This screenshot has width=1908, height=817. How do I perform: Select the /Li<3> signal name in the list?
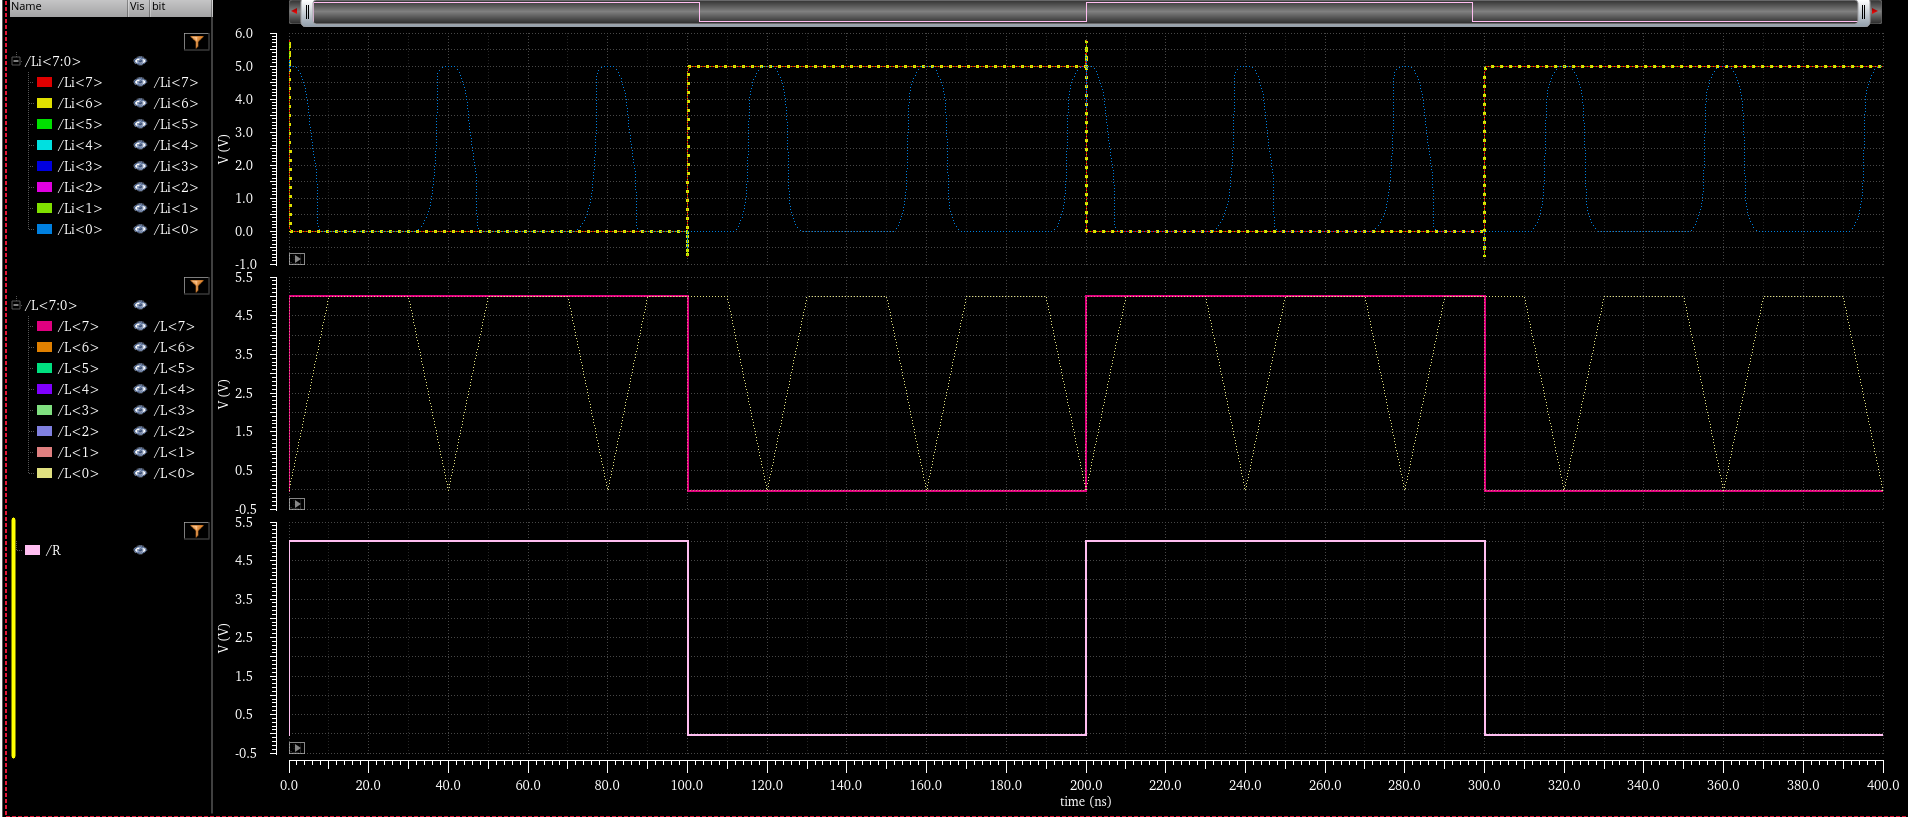coord(80,166)
